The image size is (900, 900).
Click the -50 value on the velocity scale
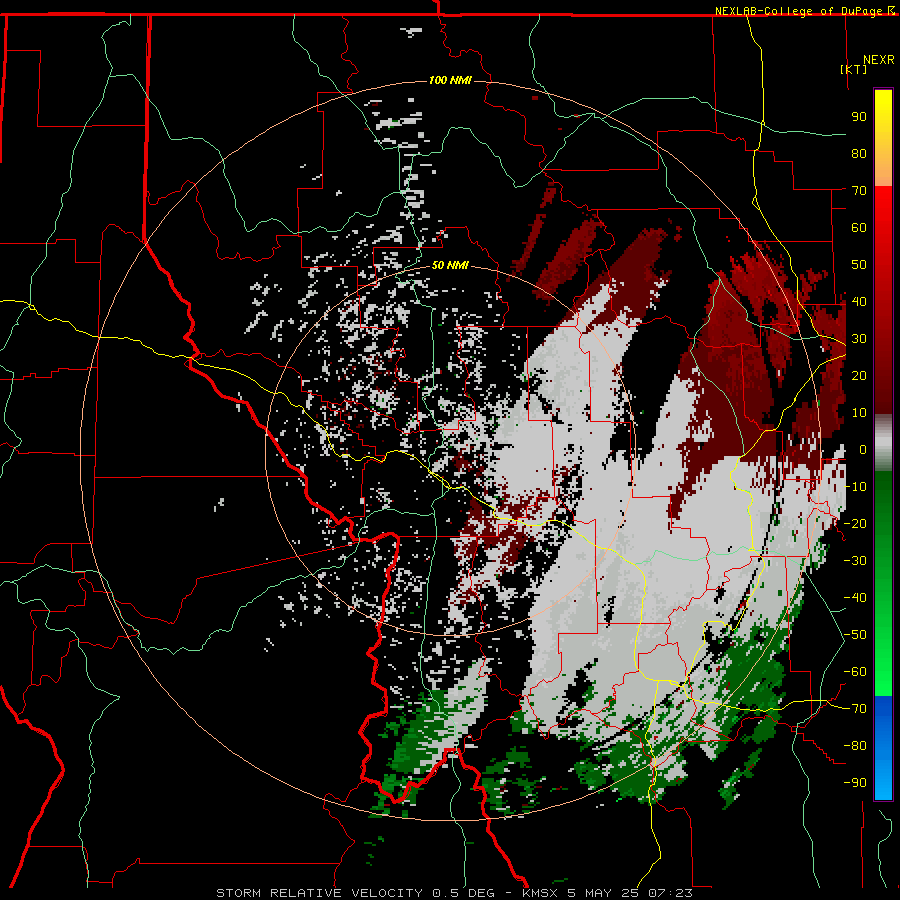point(855,634)
